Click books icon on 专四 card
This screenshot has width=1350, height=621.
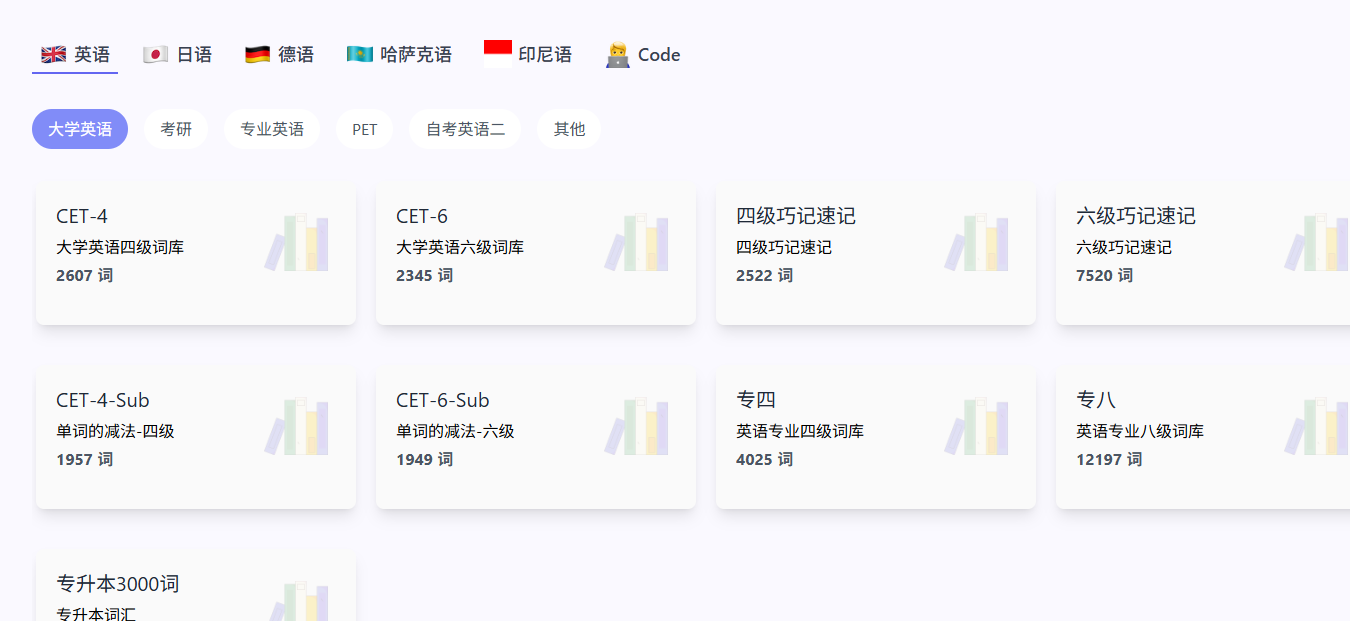coord(976,427)
